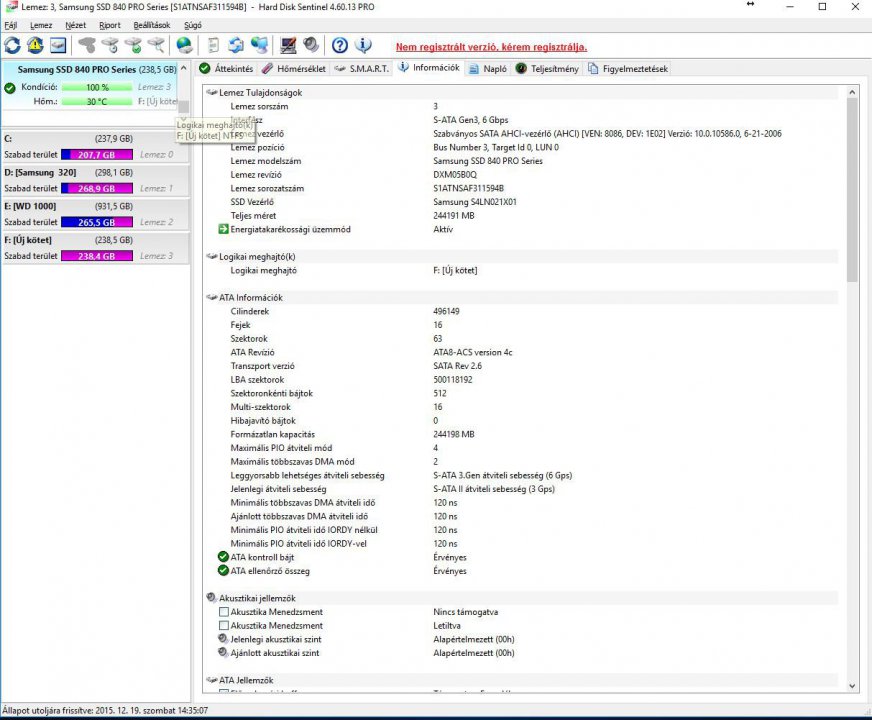Click the information panel scrollbar up arrow
Image resolution: width=872 pixels, height=720 pixels.
point(852,92)
